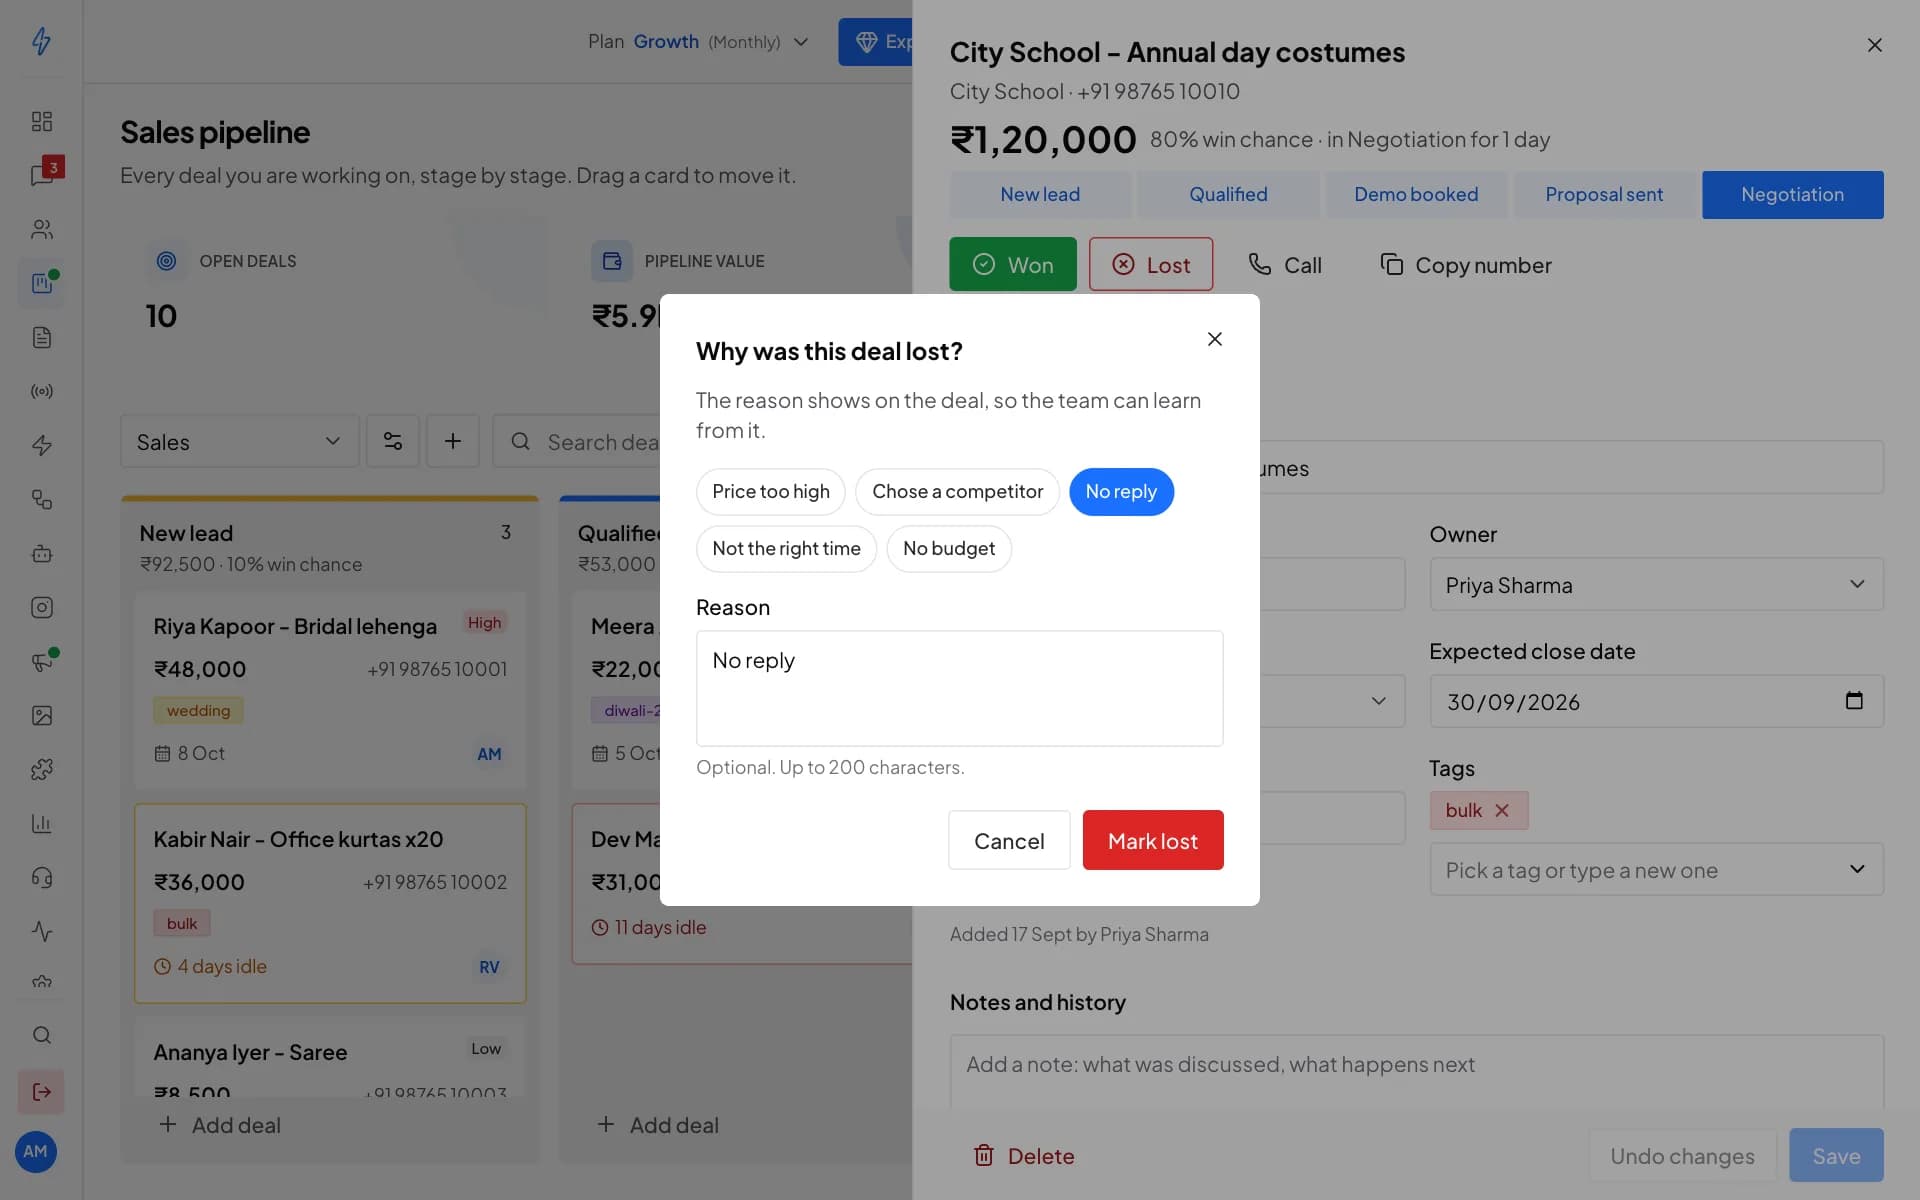Click the Call phone icon
Image resolution: width=1920 pixels, height=1200 pixels.
(x=1260, y=264)
